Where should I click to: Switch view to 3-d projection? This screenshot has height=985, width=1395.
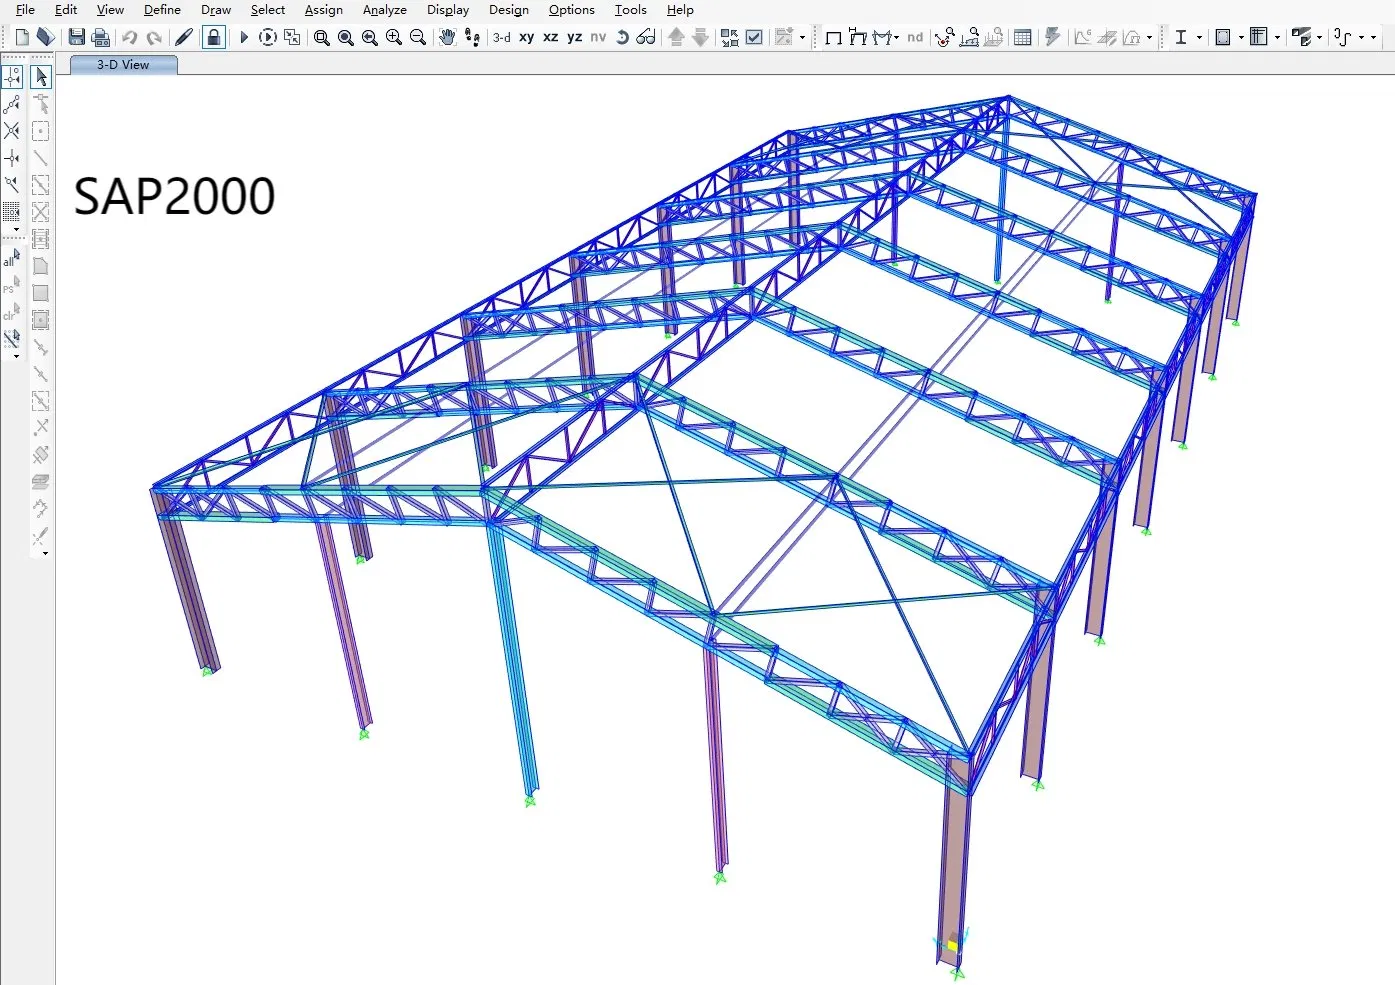(x=500, y=37)
